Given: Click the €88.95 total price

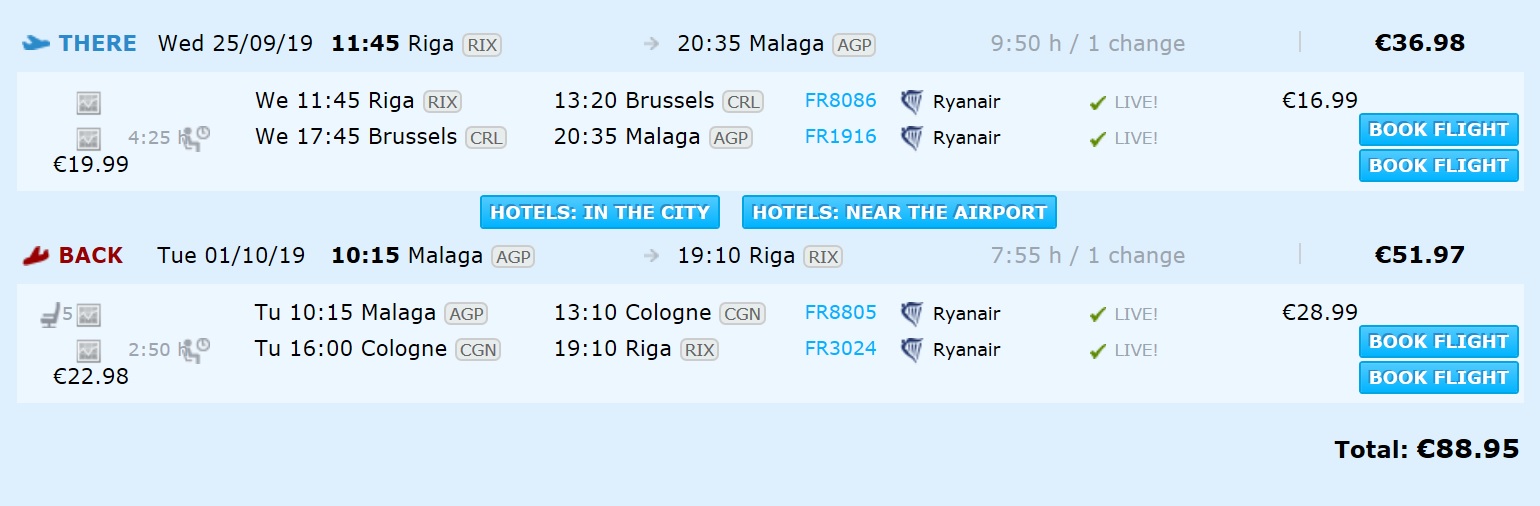Looking at the screenshot, I should pos(1467,449).
